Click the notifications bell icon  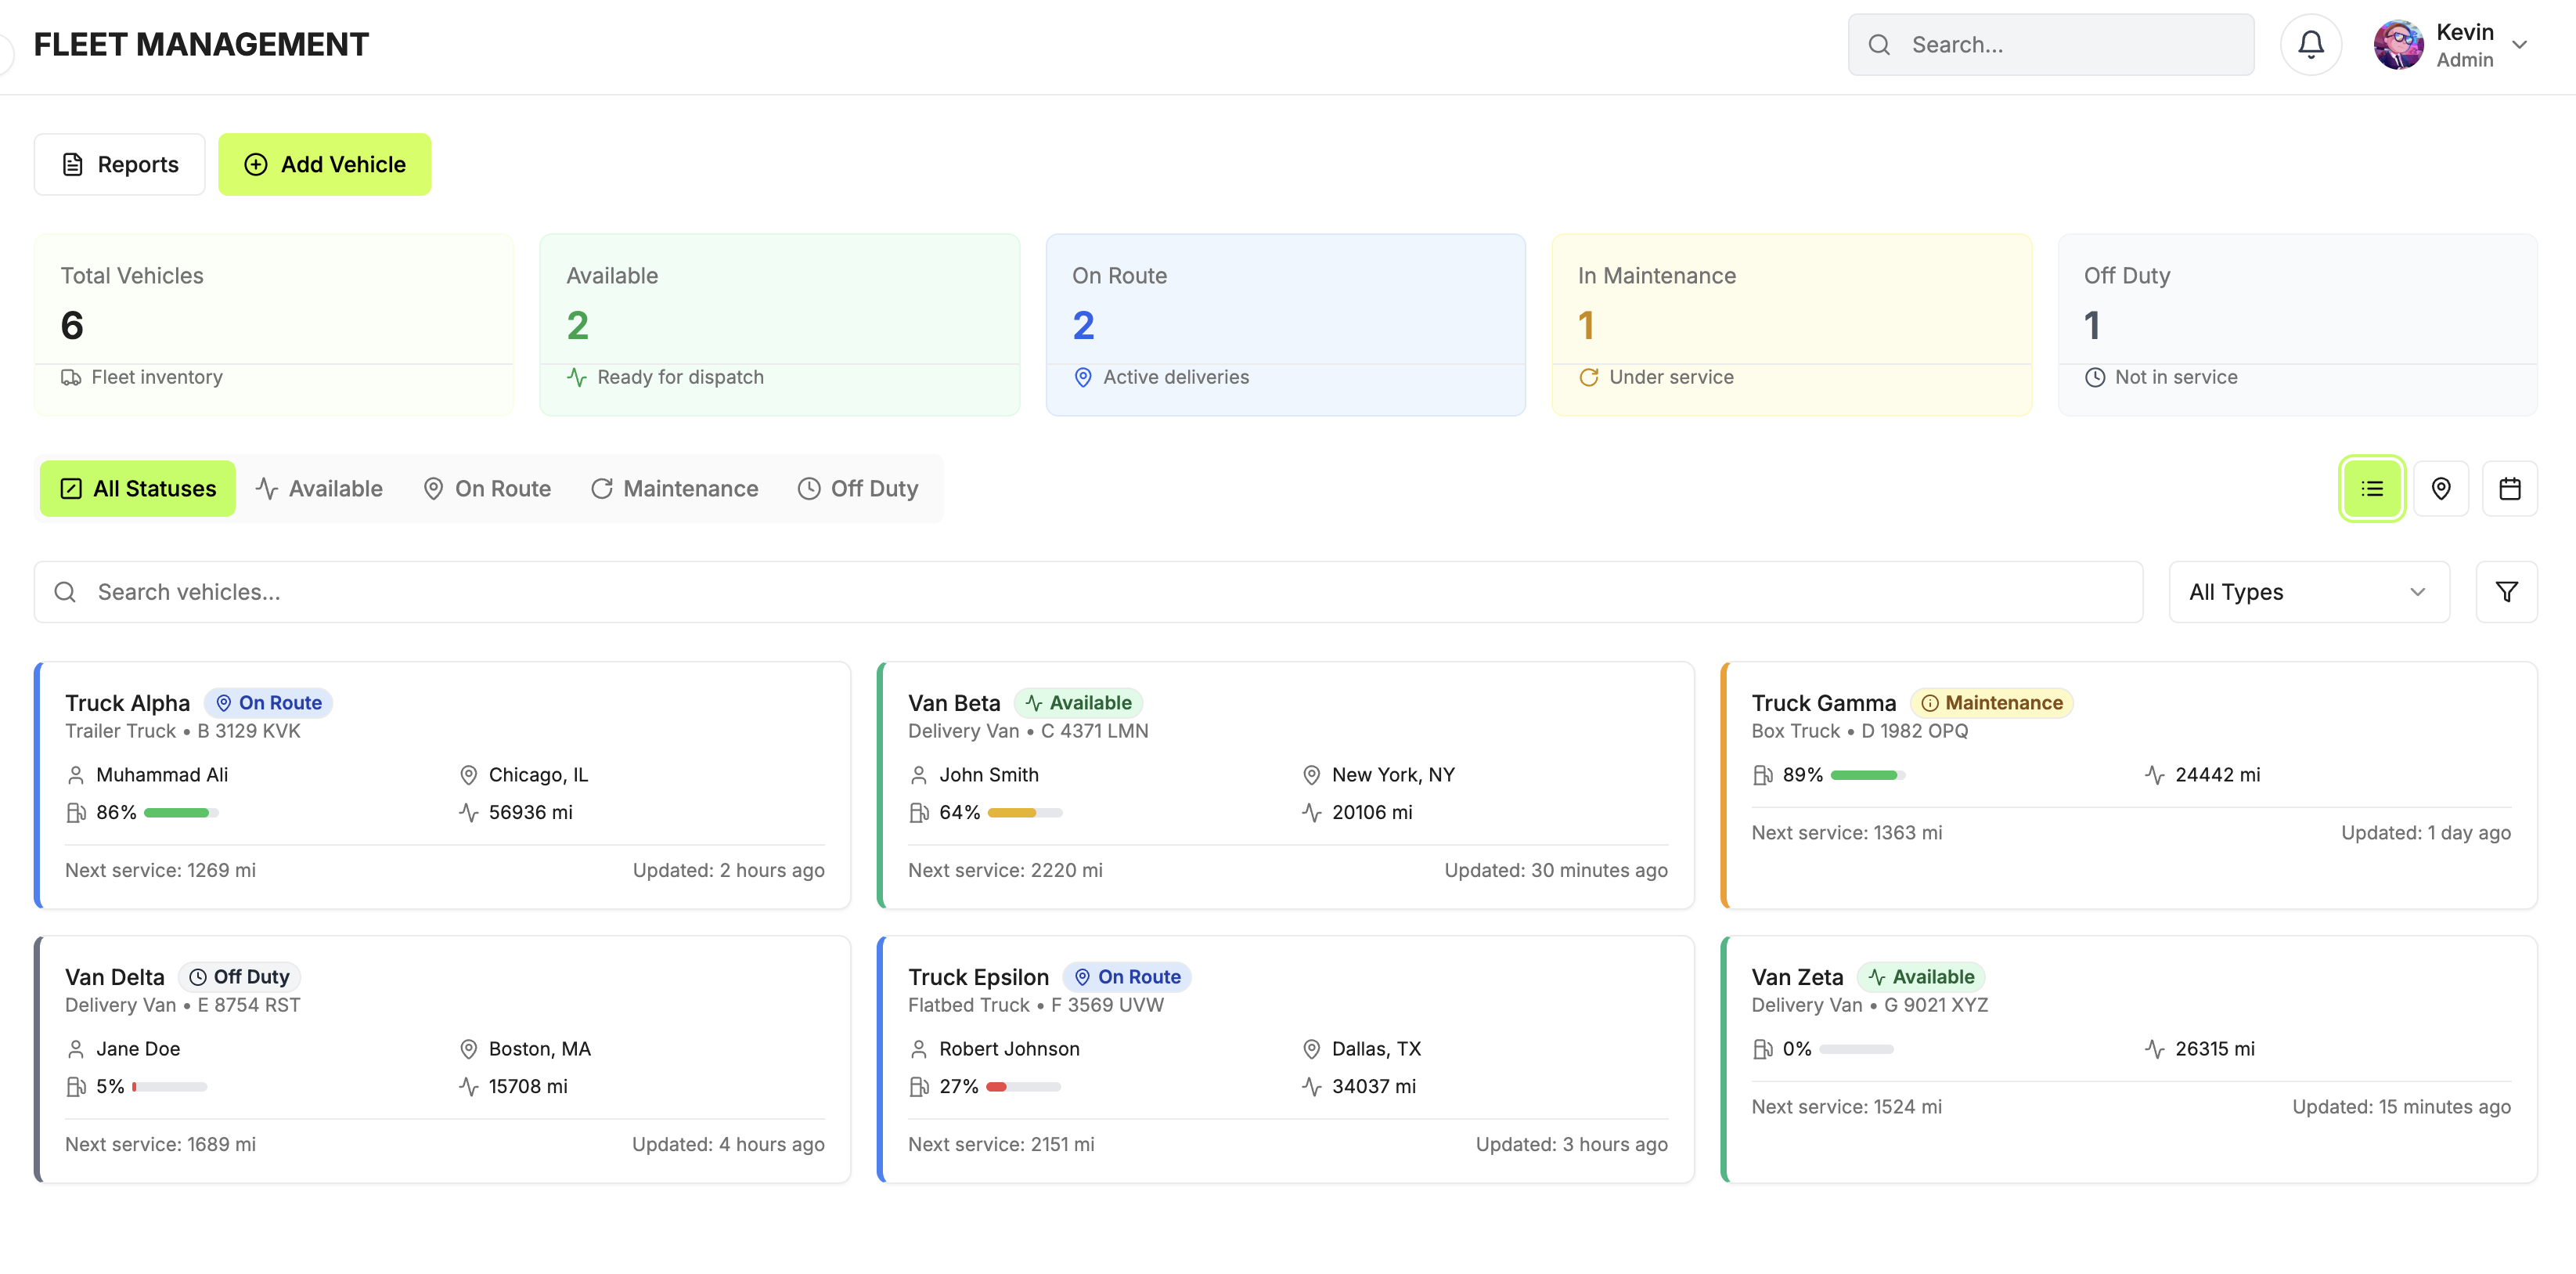click(x=2310, y=44)
